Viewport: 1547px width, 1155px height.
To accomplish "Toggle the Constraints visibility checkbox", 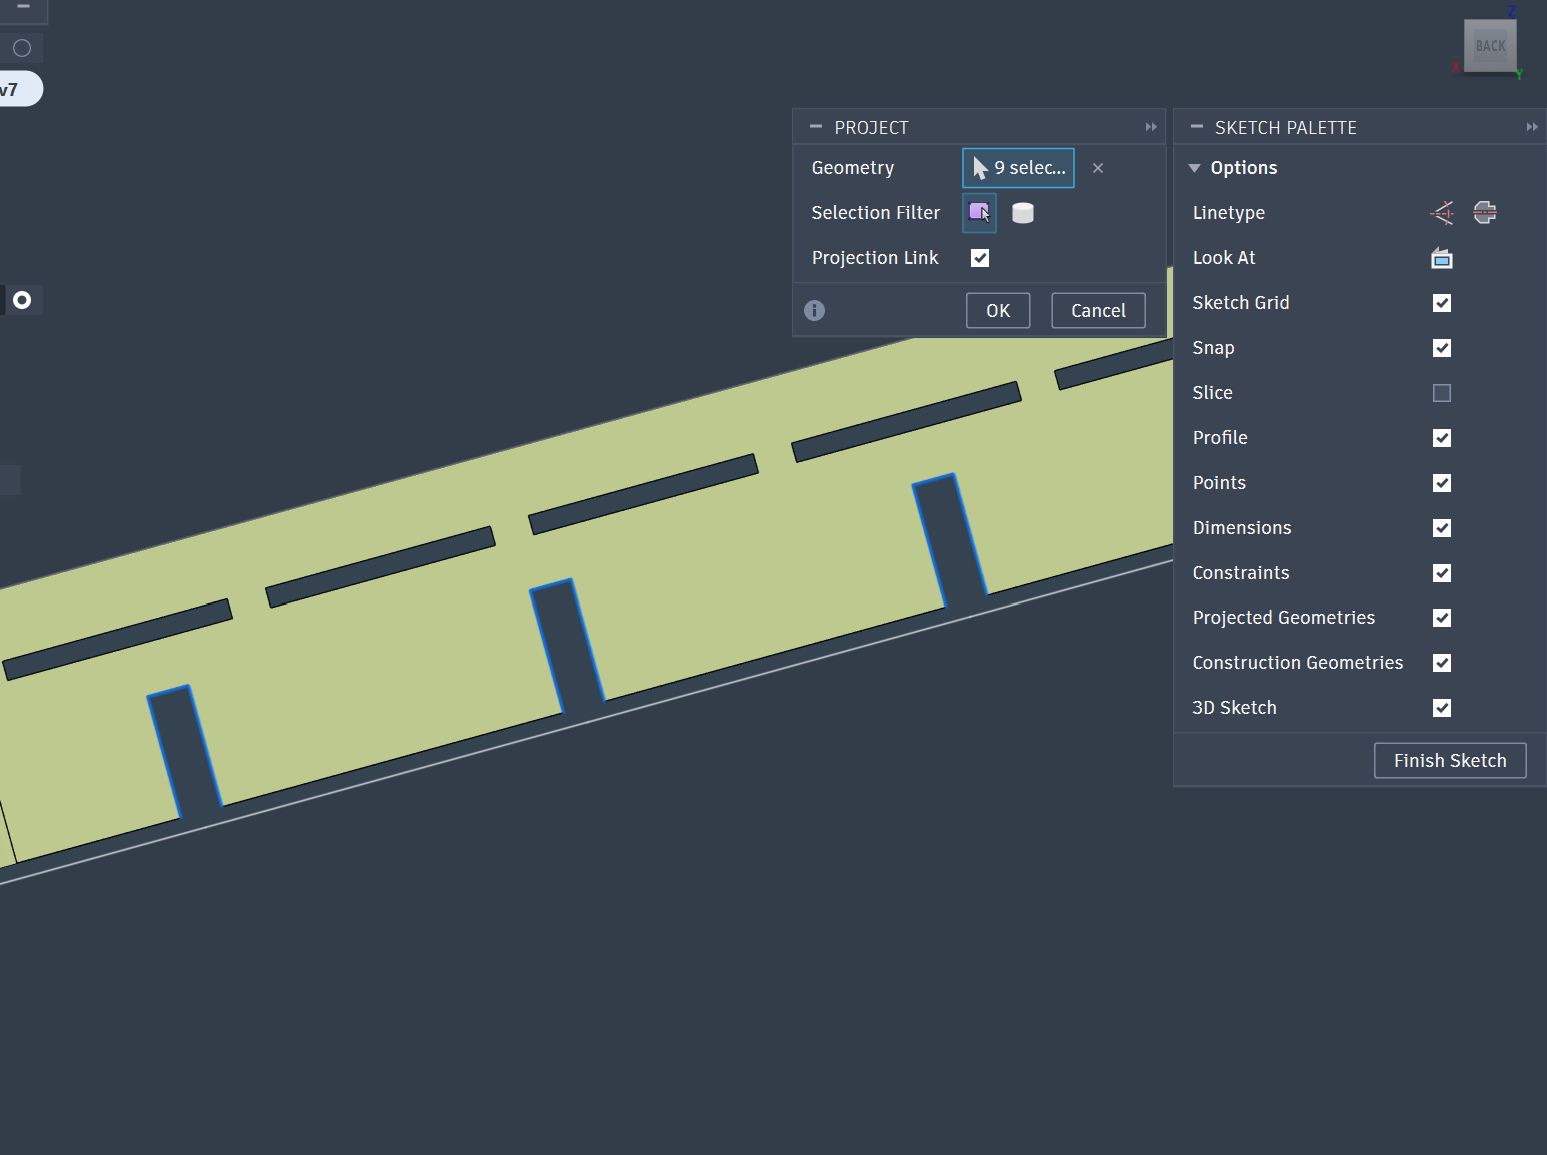I will click(x=1441, y=572).
